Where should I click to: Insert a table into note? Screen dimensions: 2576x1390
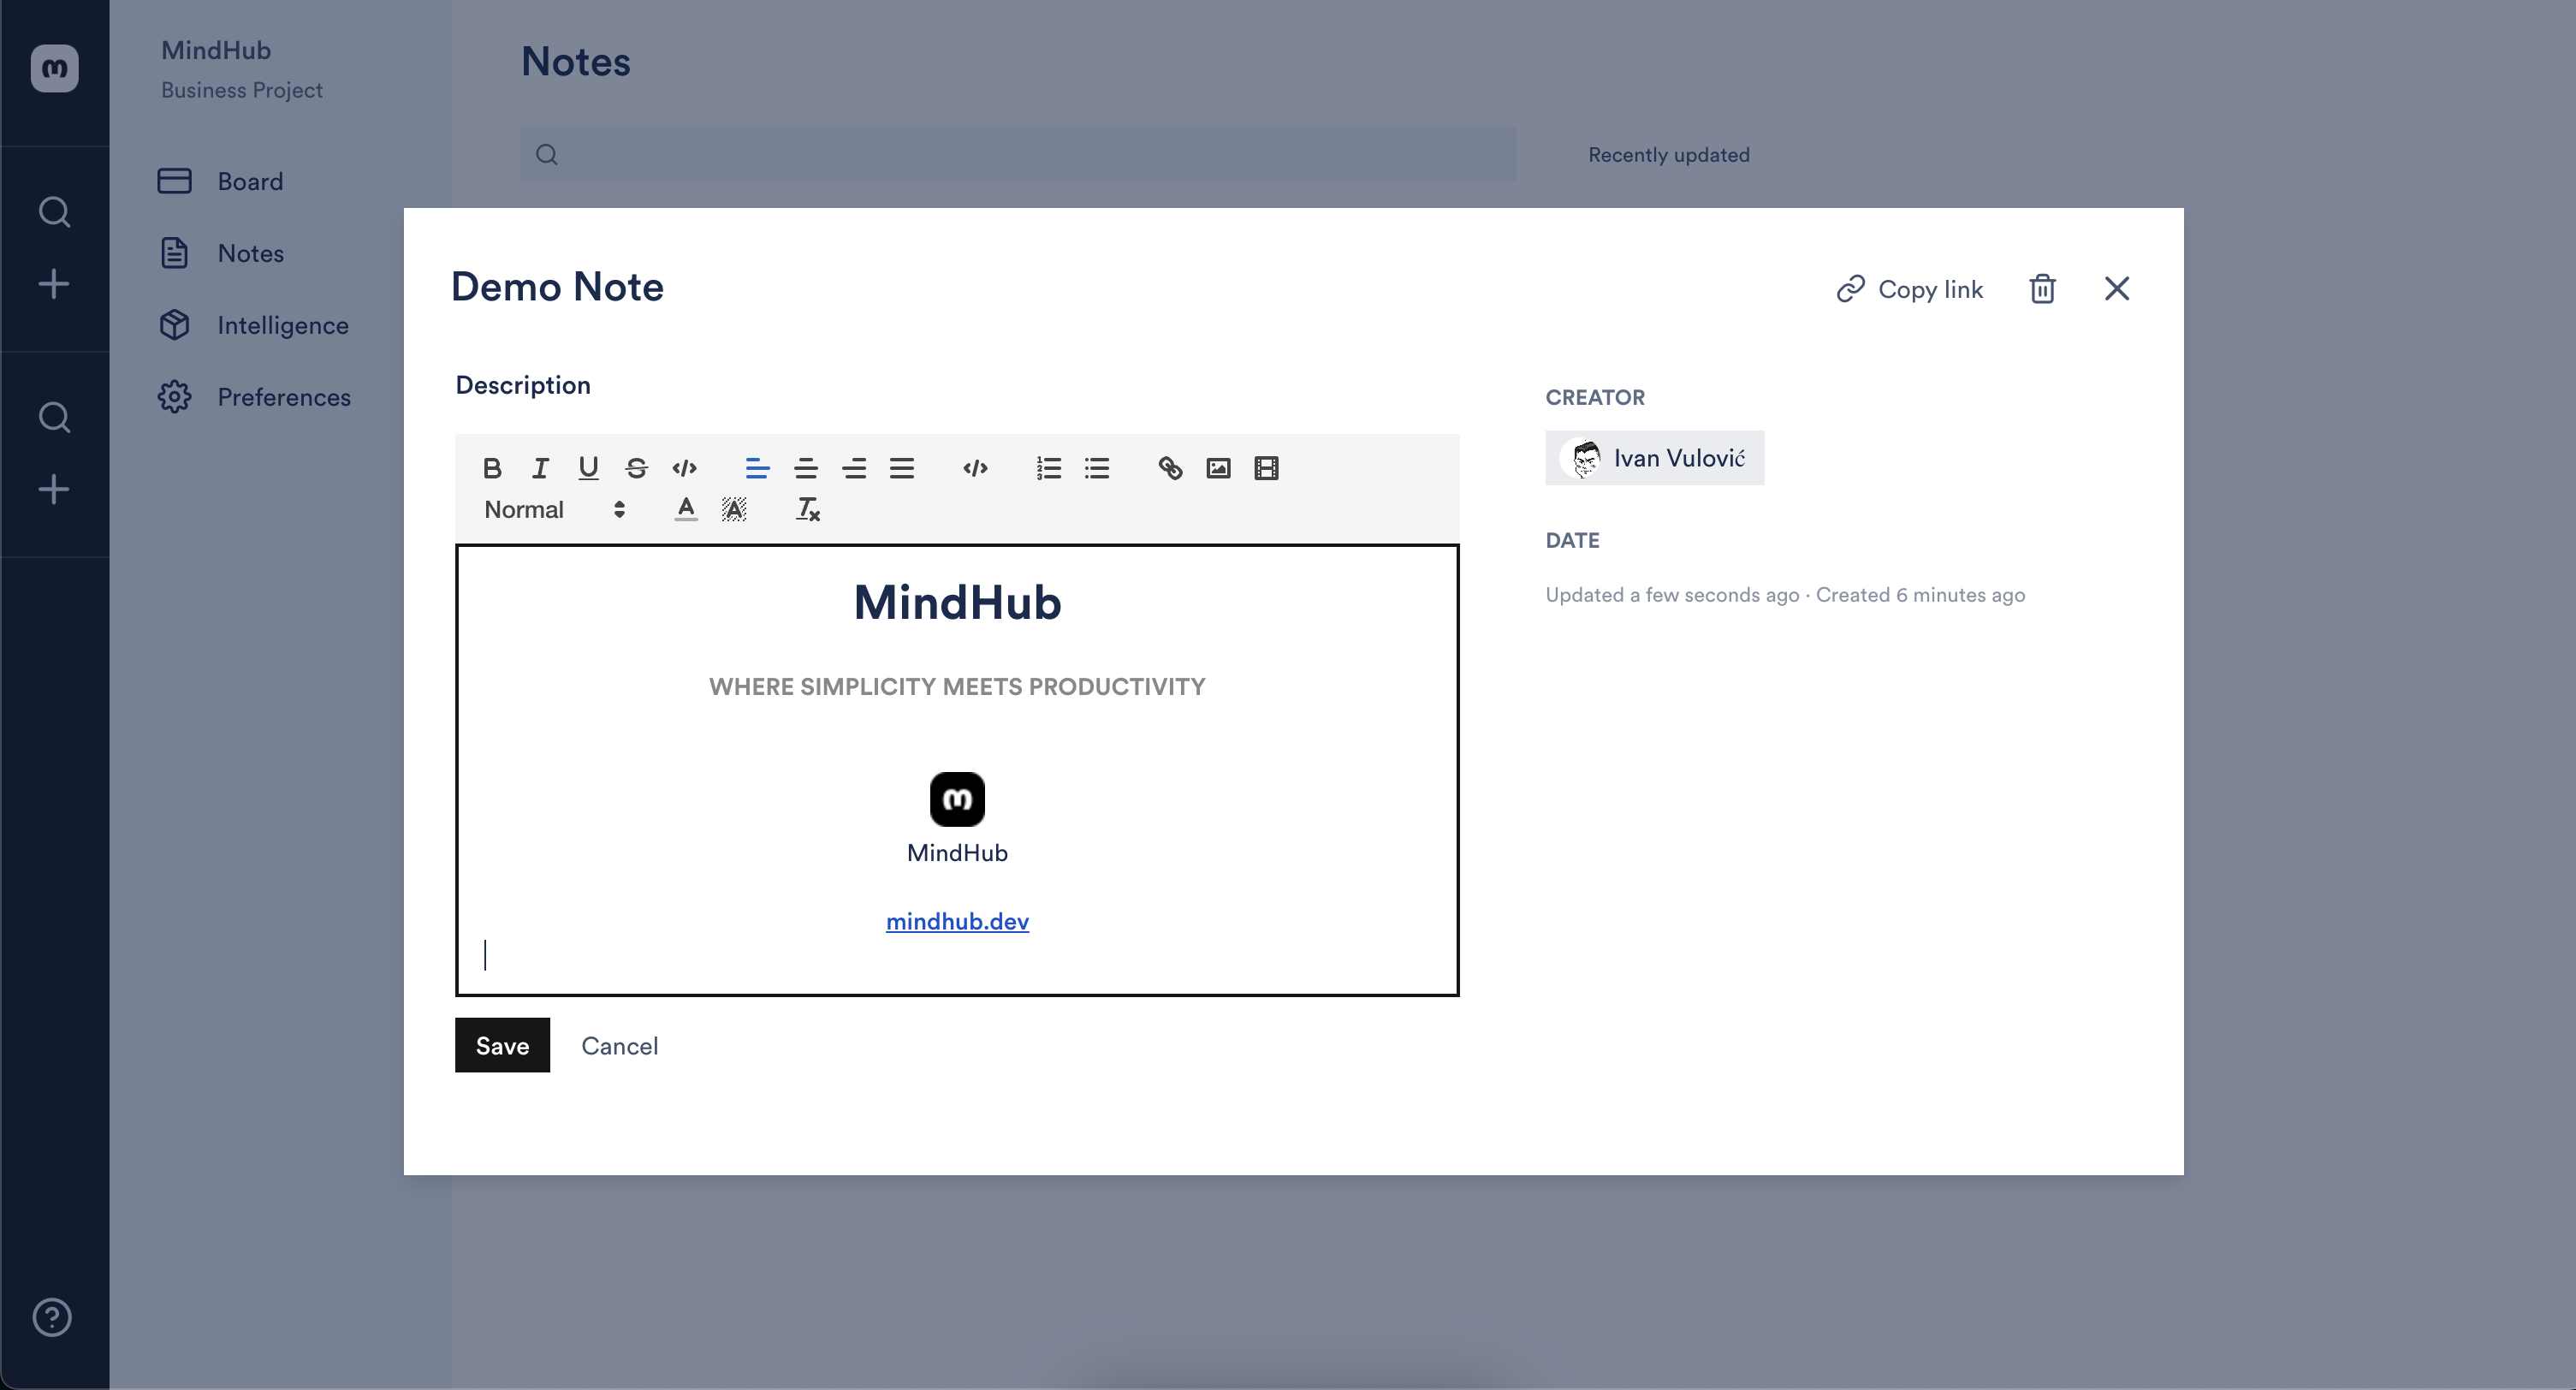click(x=1267, y=467)
